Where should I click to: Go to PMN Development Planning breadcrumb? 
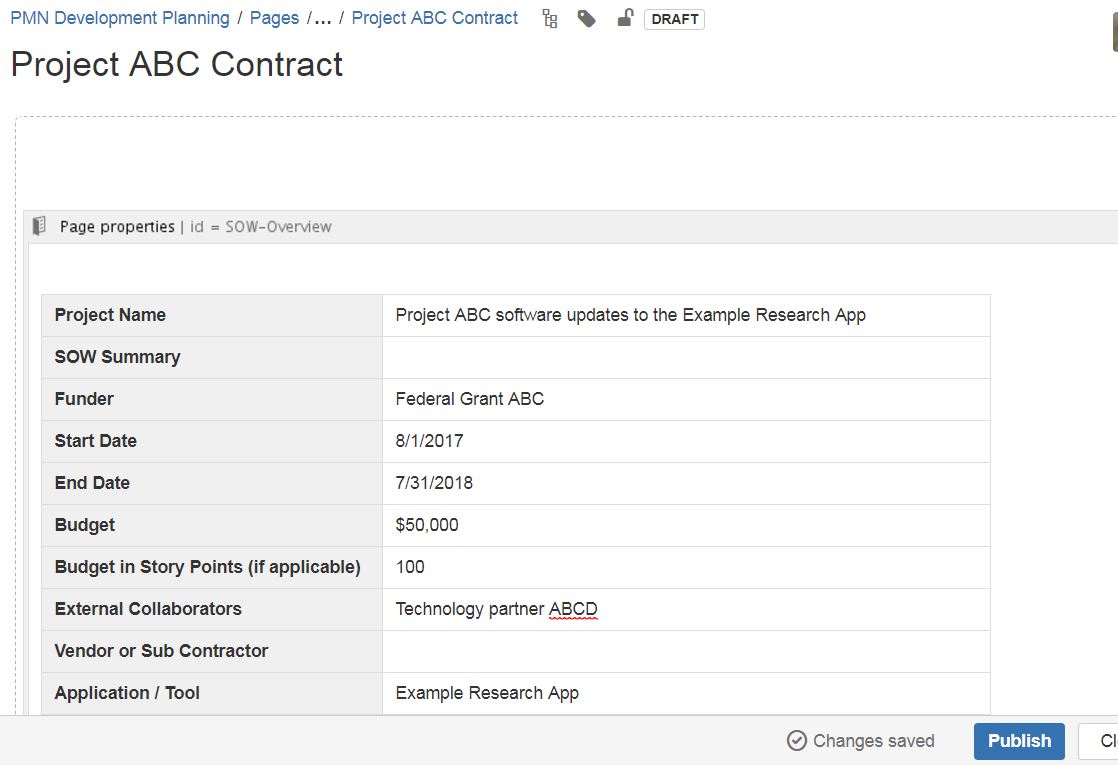[x=119, y=18]
